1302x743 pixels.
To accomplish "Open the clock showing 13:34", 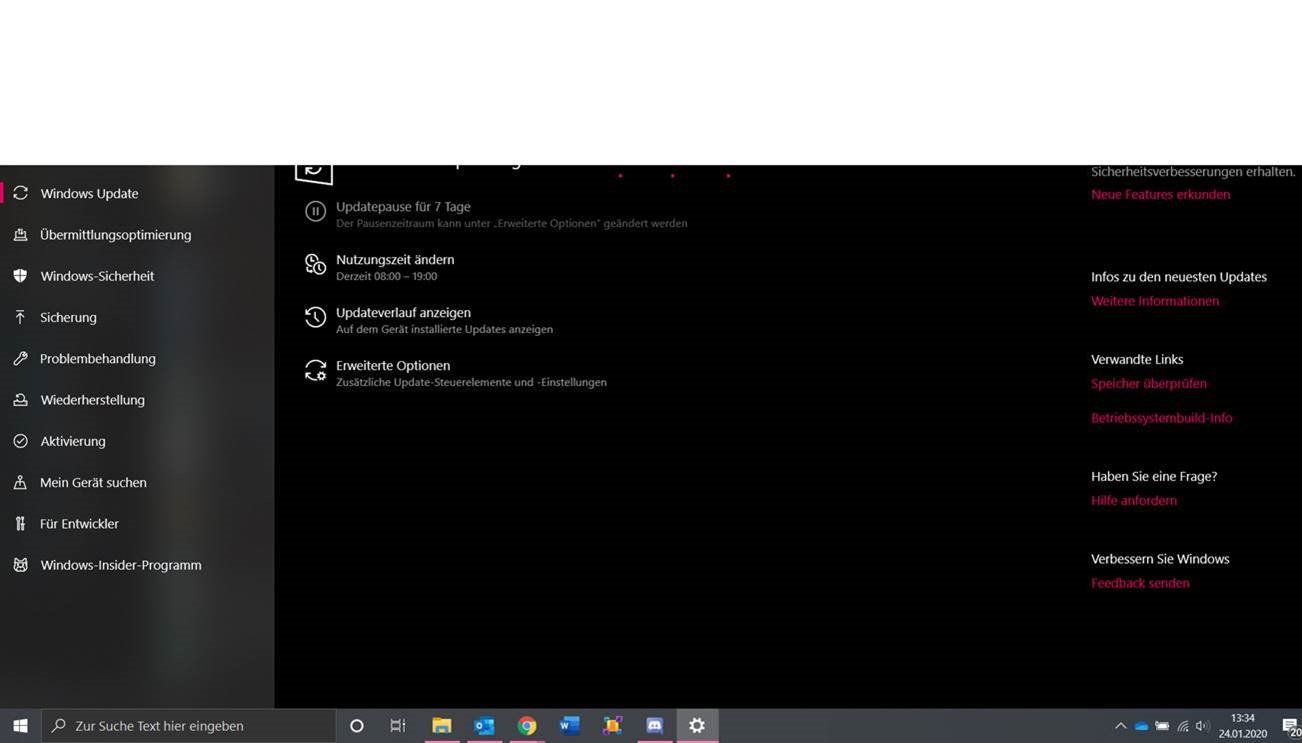I will tap(1243, 726).
